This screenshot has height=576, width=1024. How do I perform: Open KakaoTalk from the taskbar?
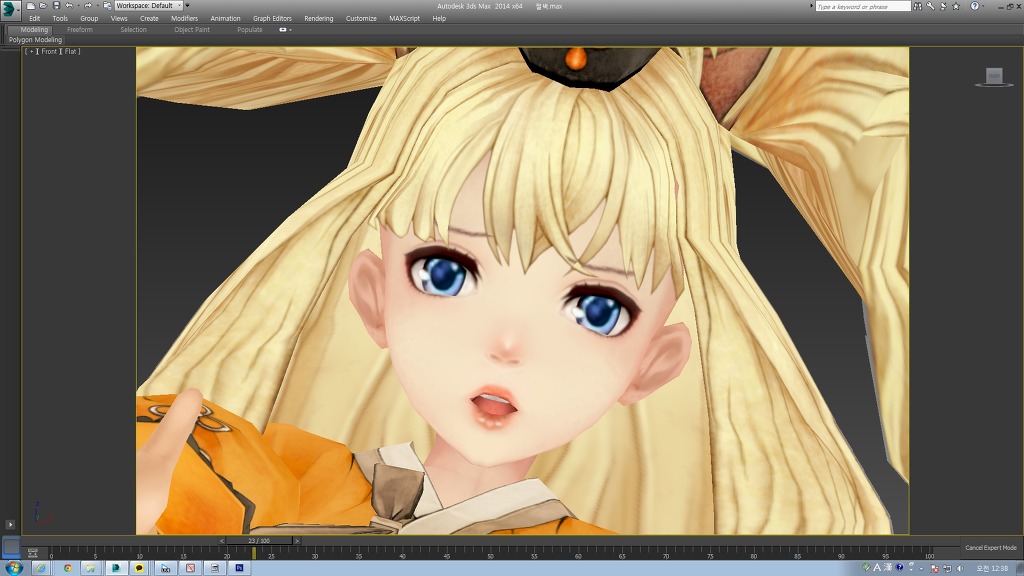point(139,568)
